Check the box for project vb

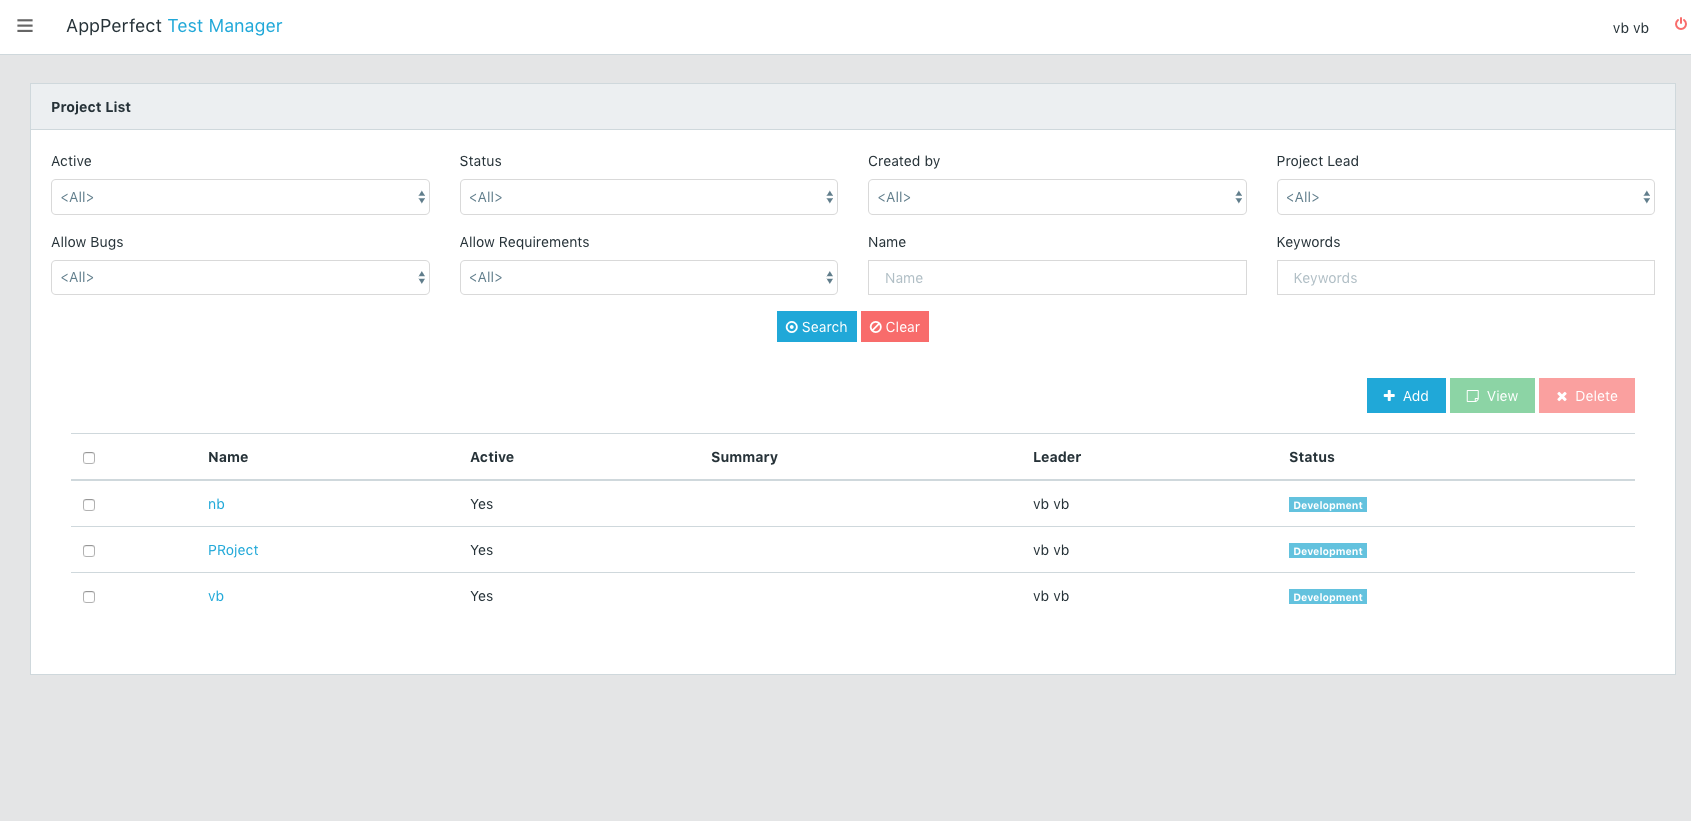[89, 597]
